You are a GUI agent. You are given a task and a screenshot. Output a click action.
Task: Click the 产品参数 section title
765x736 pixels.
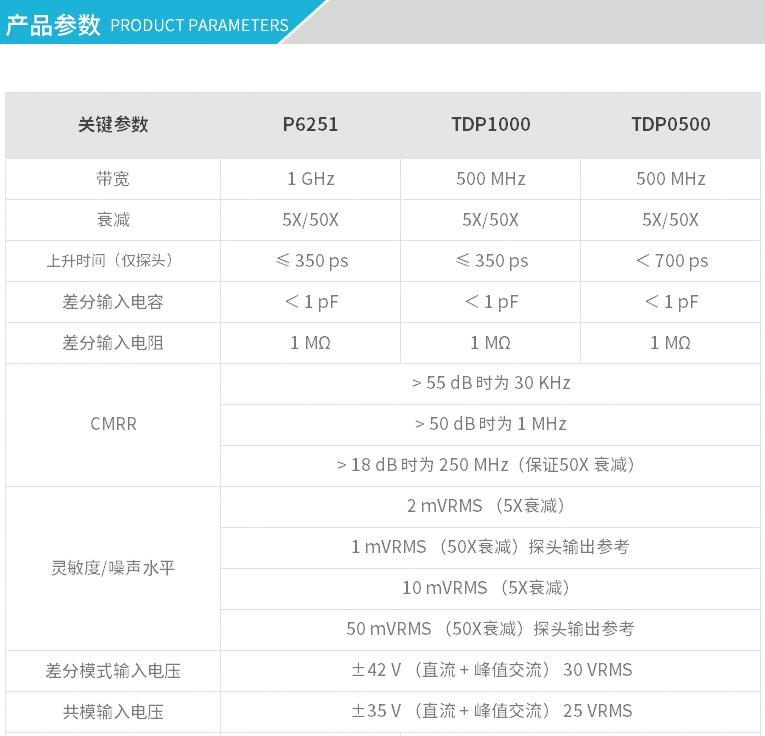(53, 25)
